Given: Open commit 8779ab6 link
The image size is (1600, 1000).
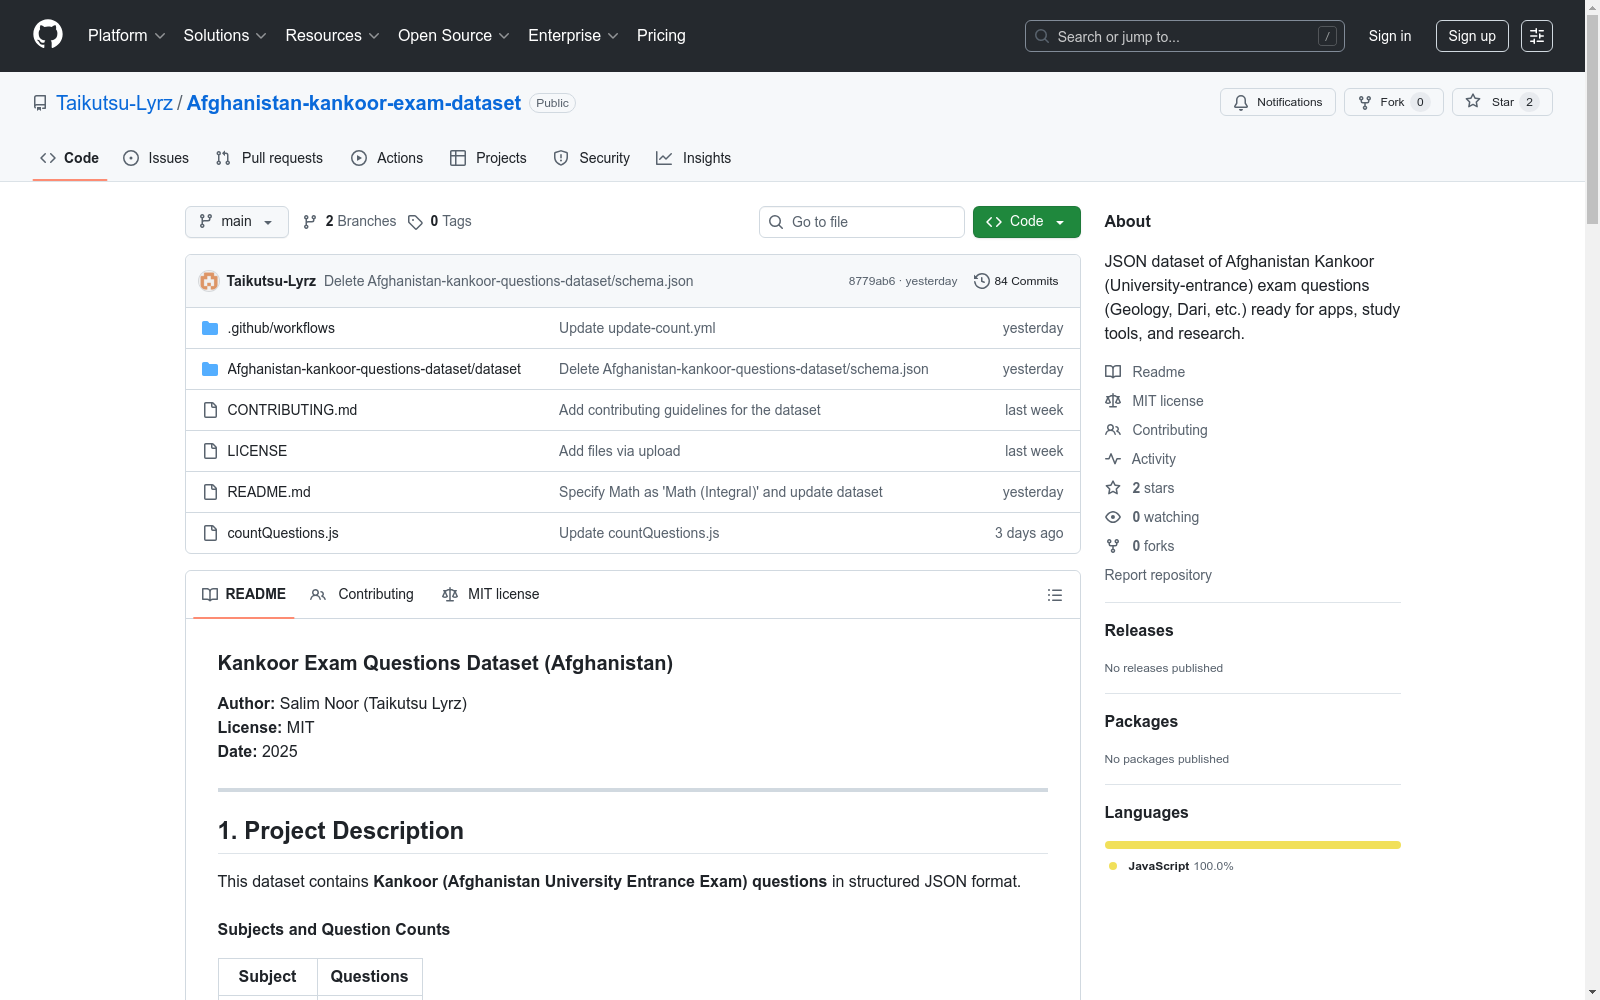Looking at the screenshot, I should pos(872,281).
